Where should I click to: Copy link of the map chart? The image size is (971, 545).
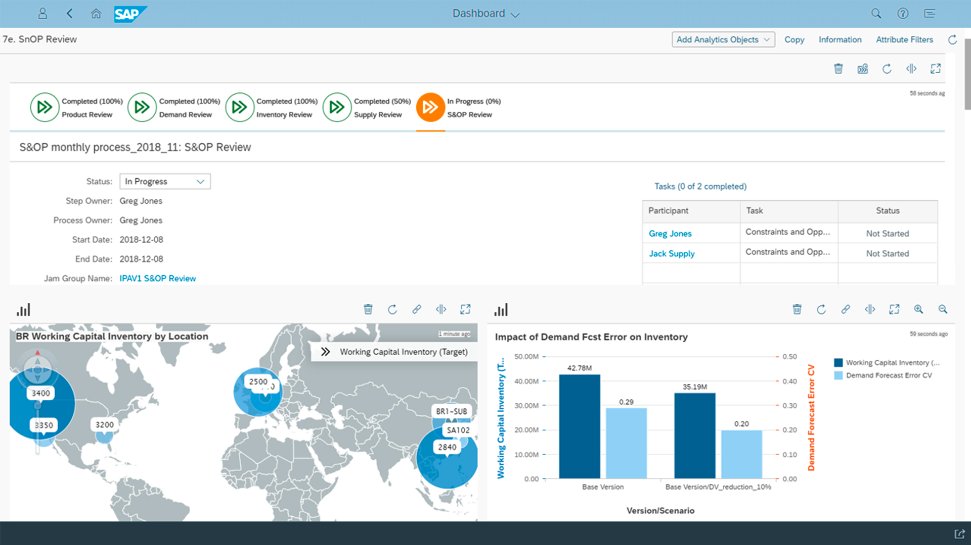click(x=417, y=309)
